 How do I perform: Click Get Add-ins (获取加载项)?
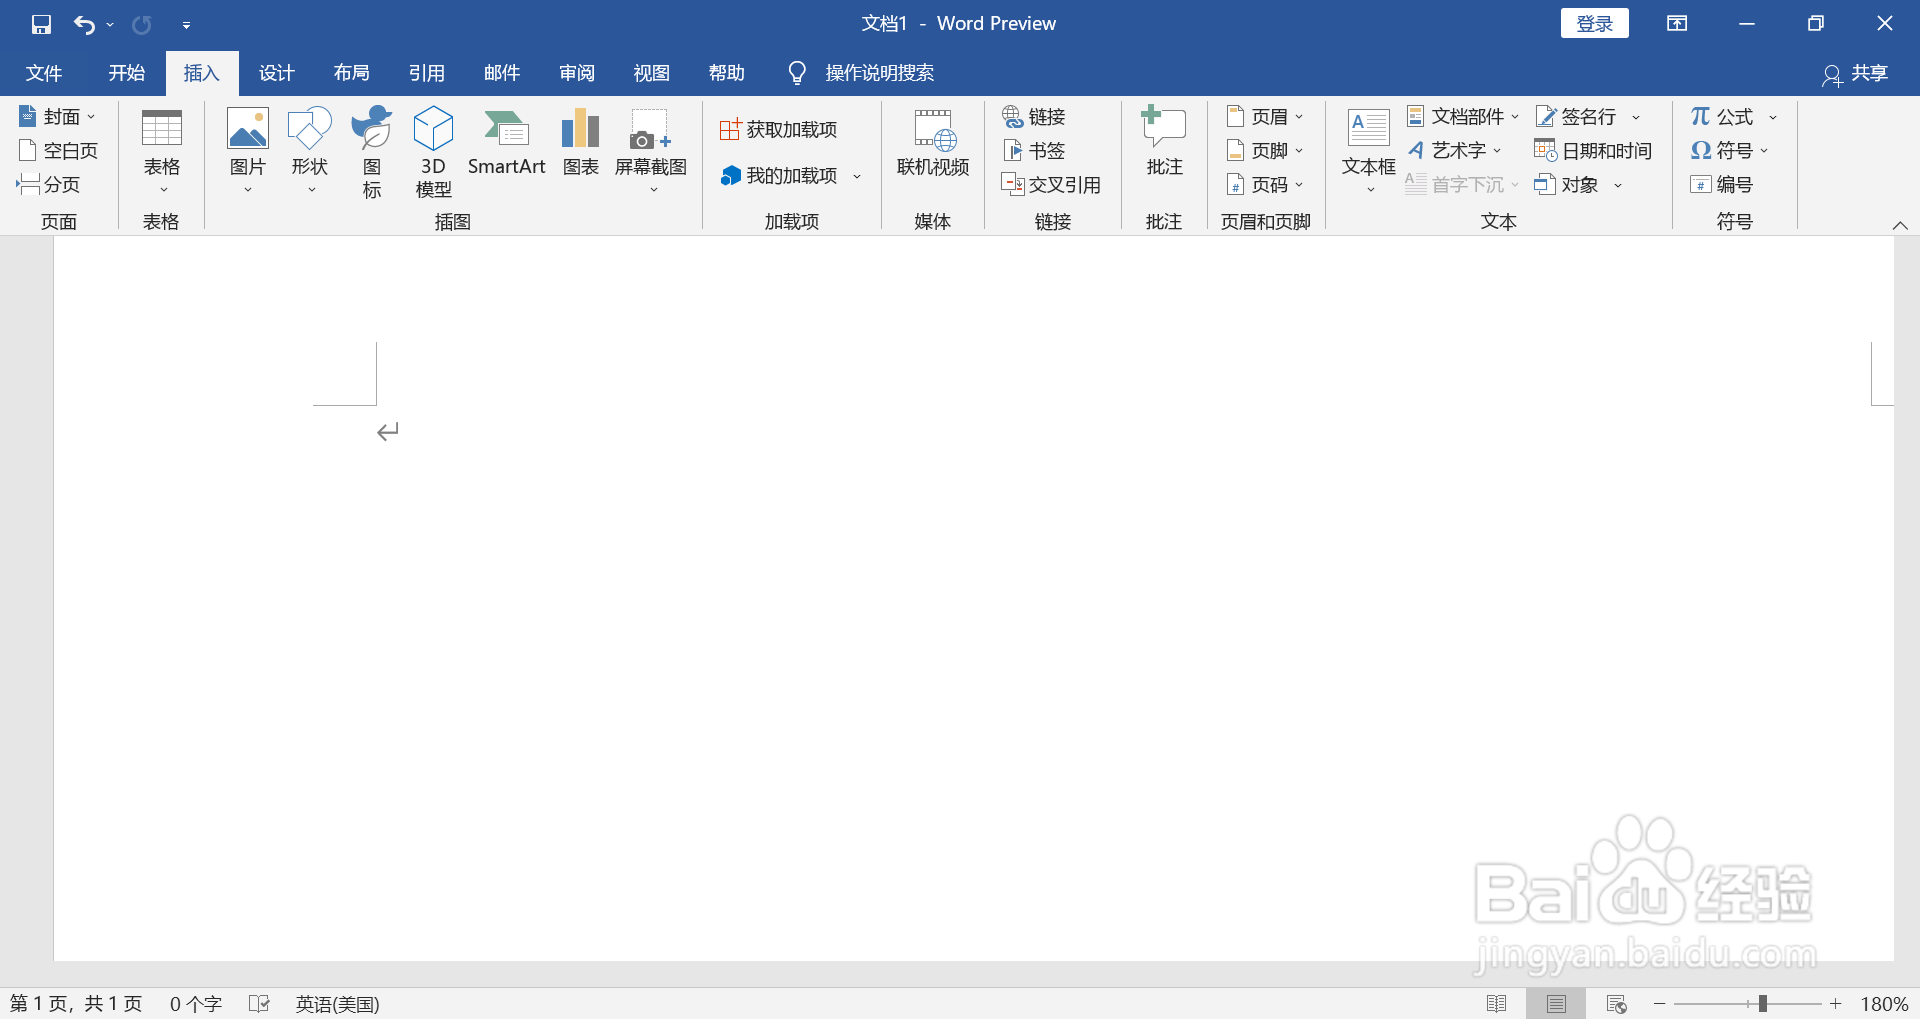pyautogui.click(x=779, y=130)
